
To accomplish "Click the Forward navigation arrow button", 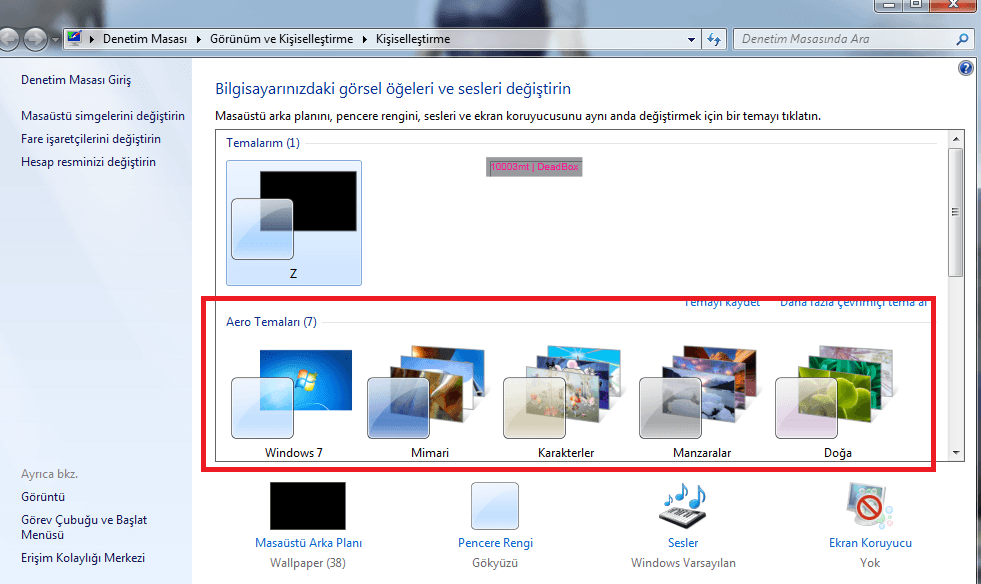I will pyautogui.click(x=35, y=39).
